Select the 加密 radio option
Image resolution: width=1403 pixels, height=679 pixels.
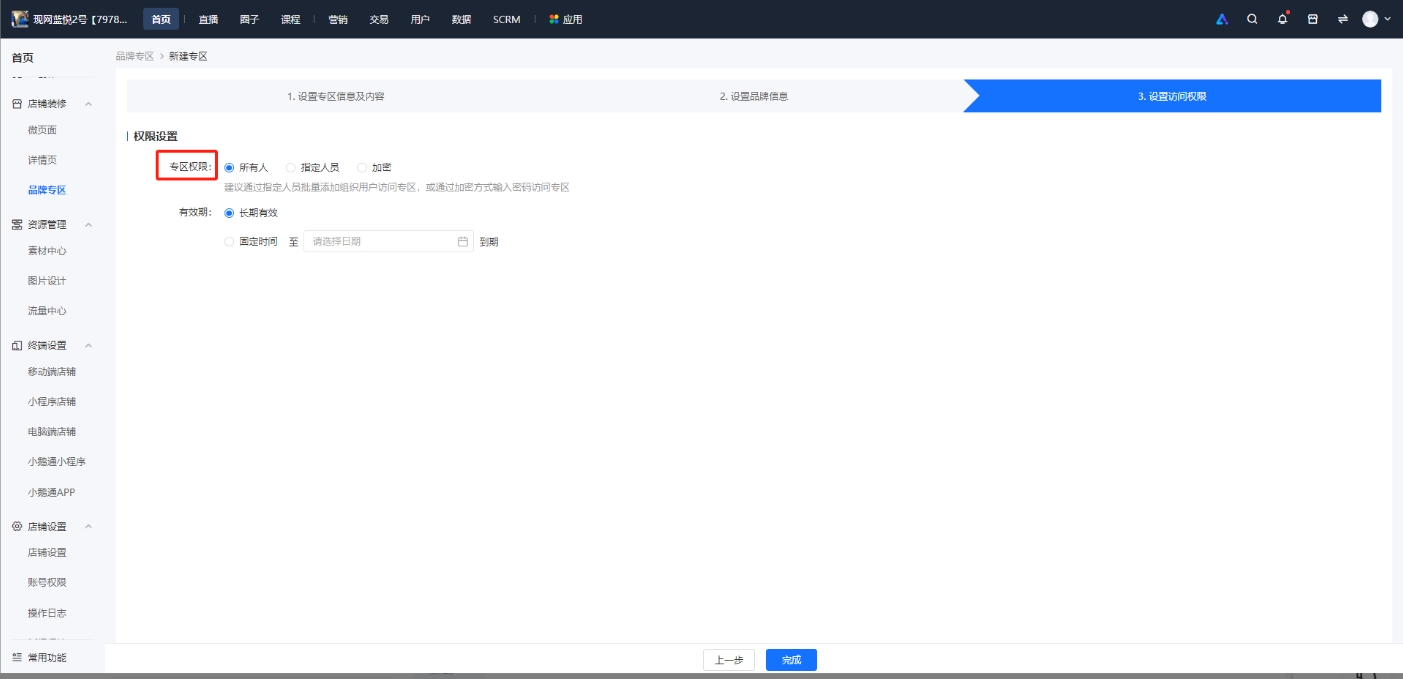[360, 167]
